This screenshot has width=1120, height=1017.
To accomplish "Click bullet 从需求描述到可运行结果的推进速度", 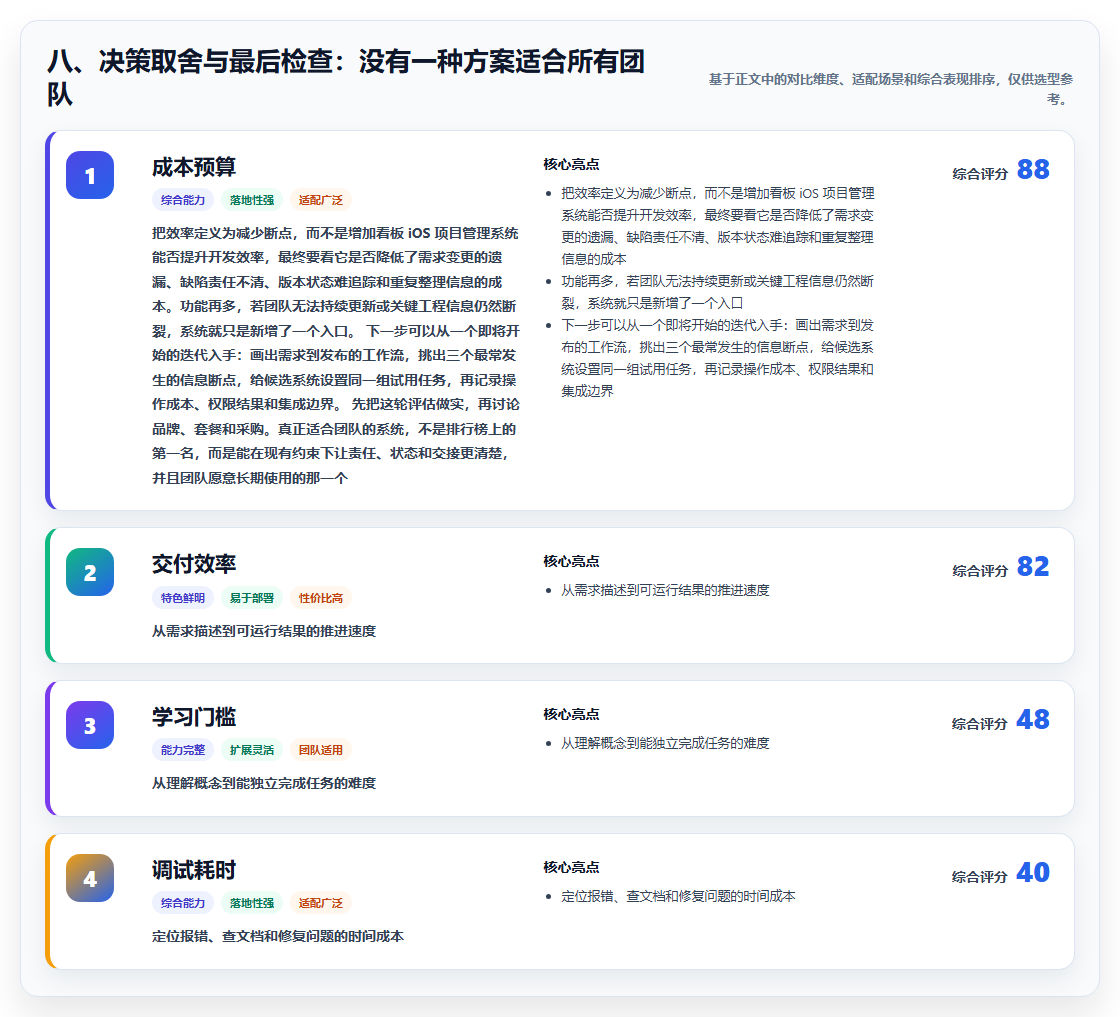I will [x=665, y=590].
